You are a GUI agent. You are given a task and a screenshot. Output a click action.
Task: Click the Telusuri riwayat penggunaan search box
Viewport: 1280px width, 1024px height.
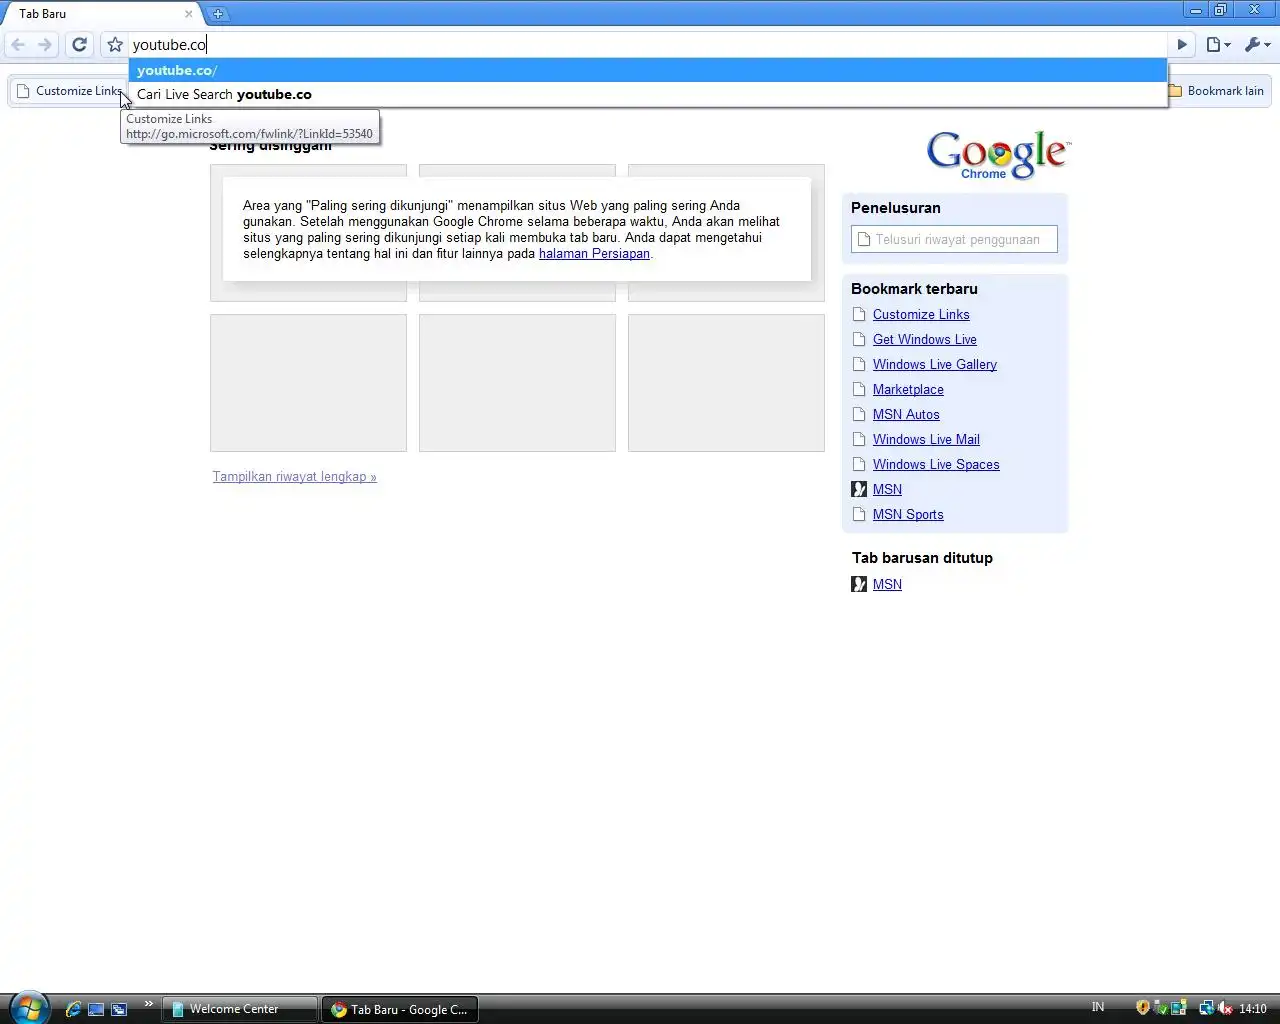tap(954, 240)
